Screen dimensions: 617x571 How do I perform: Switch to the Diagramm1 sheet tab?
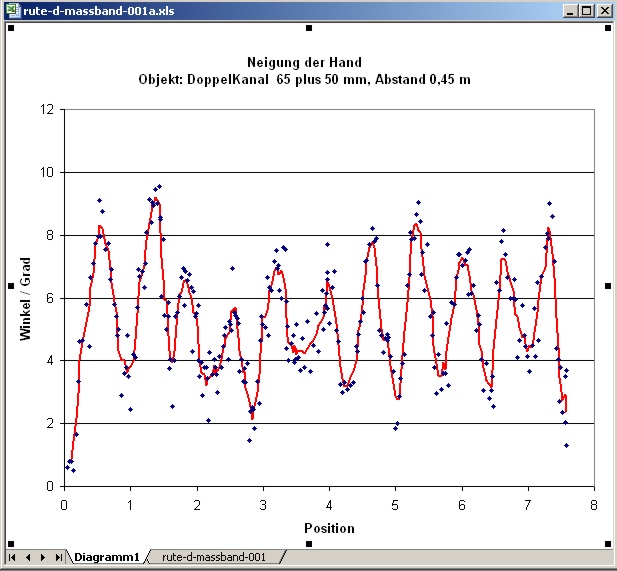(107, 556)
